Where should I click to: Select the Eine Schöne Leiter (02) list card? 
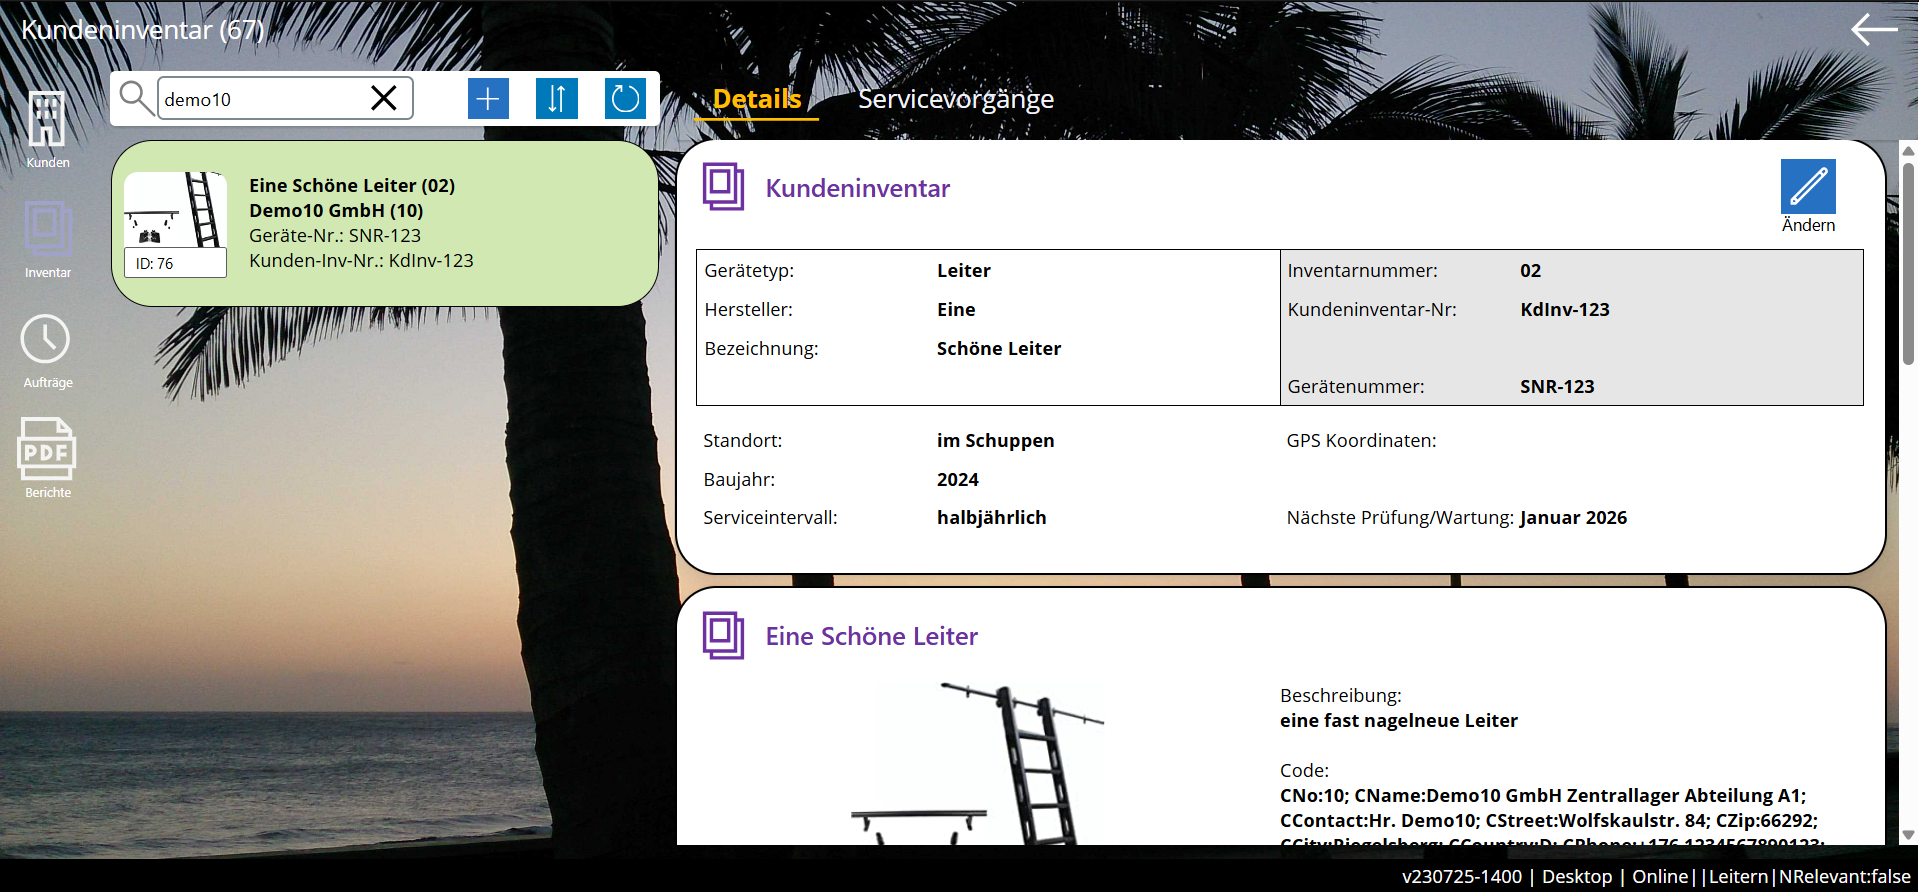coord(385,223)
